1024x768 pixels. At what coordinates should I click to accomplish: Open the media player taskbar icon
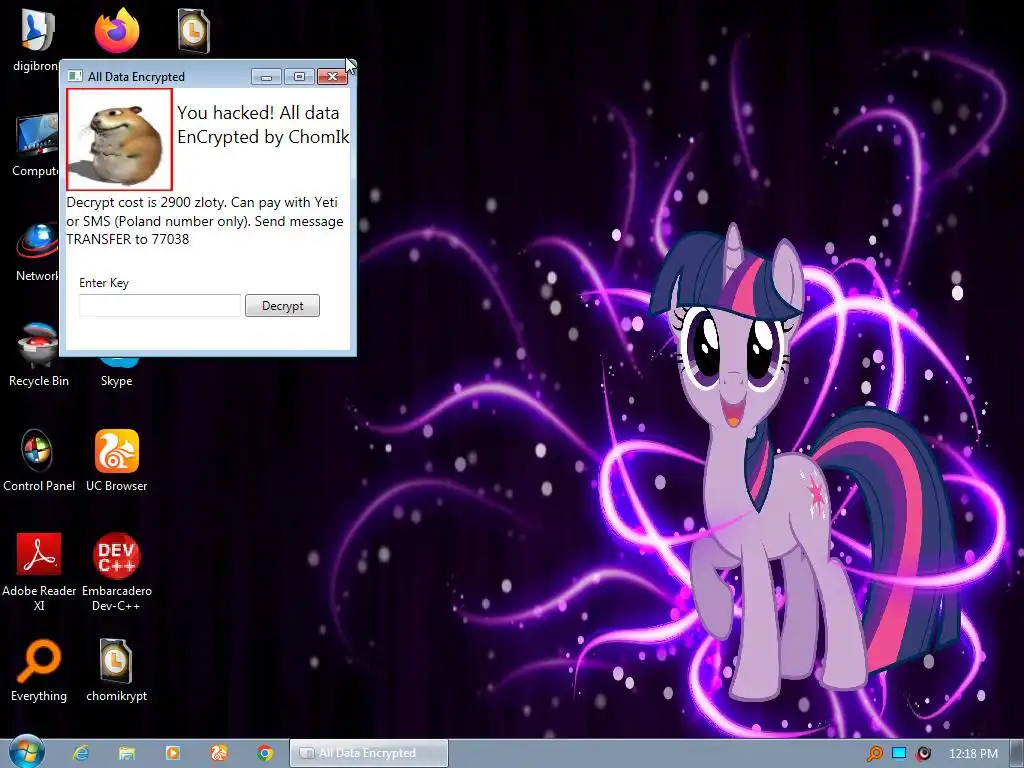[173, 753]
